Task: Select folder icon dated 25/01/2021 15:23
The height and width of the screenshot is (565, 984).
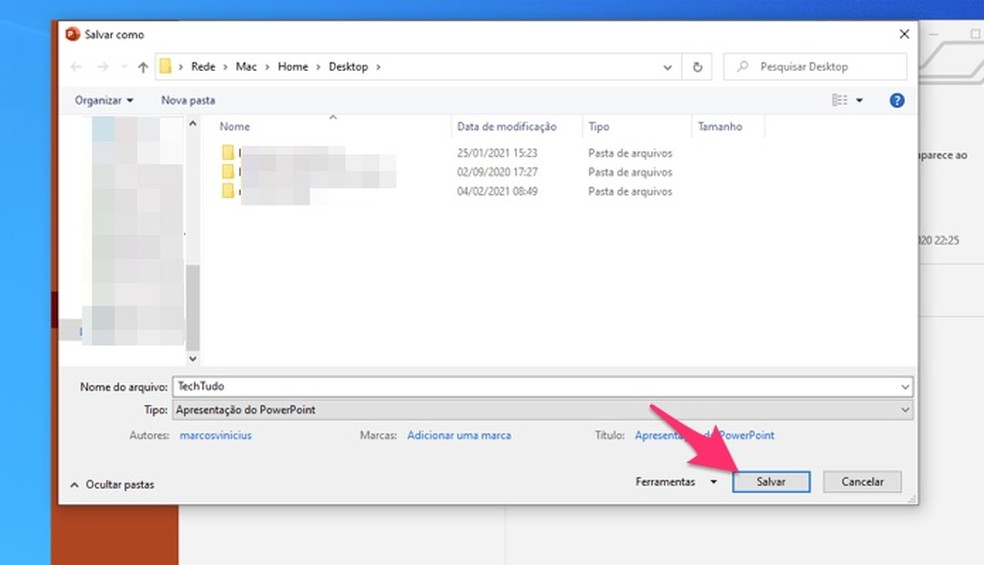Action: [228, 153]
